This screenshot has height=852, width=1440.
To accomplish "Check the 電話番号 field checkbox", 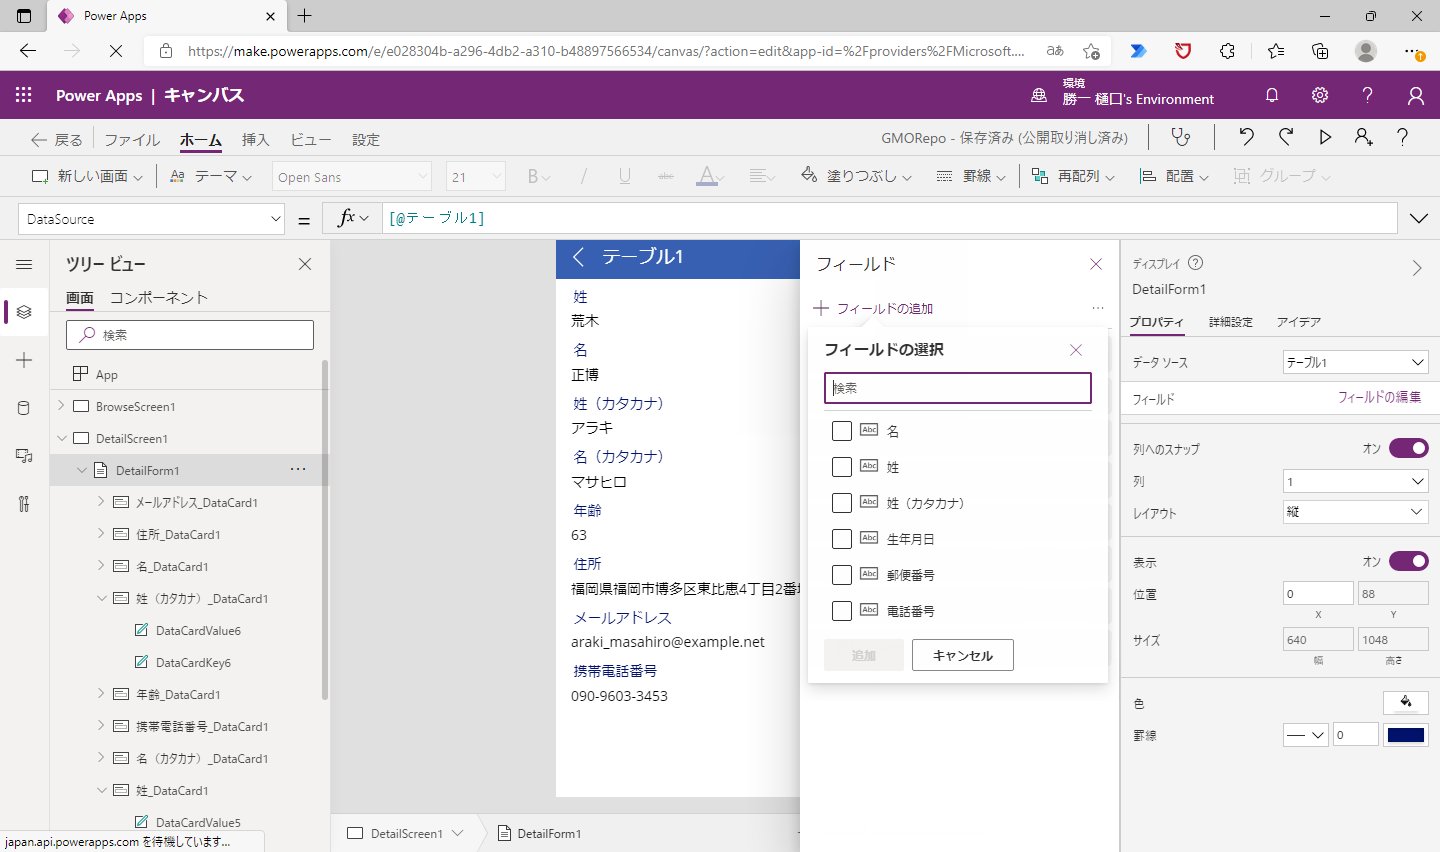I will [x=842, y=611].
